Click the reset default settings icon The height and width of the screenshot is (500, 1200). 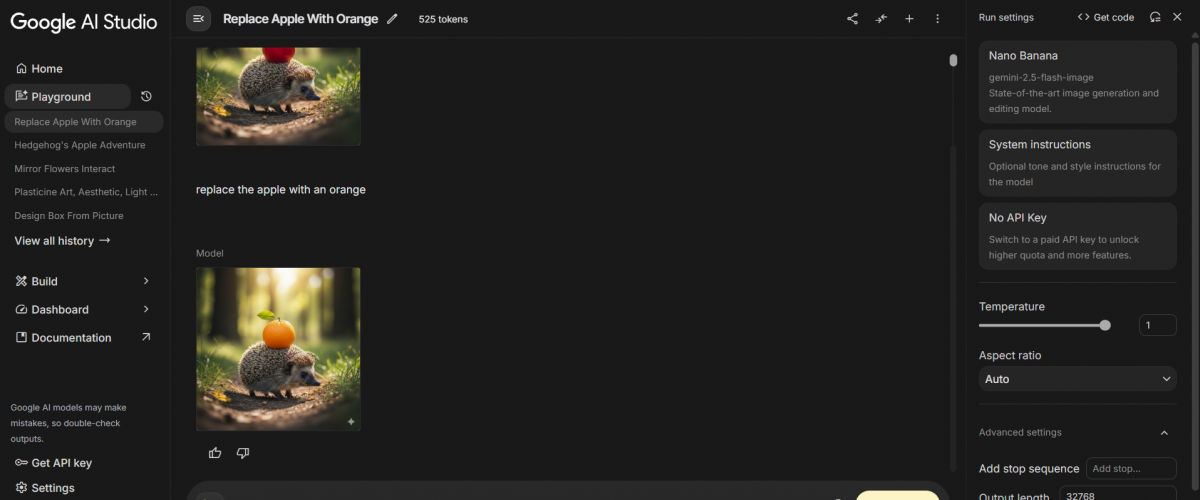(x=1155, y=17)
